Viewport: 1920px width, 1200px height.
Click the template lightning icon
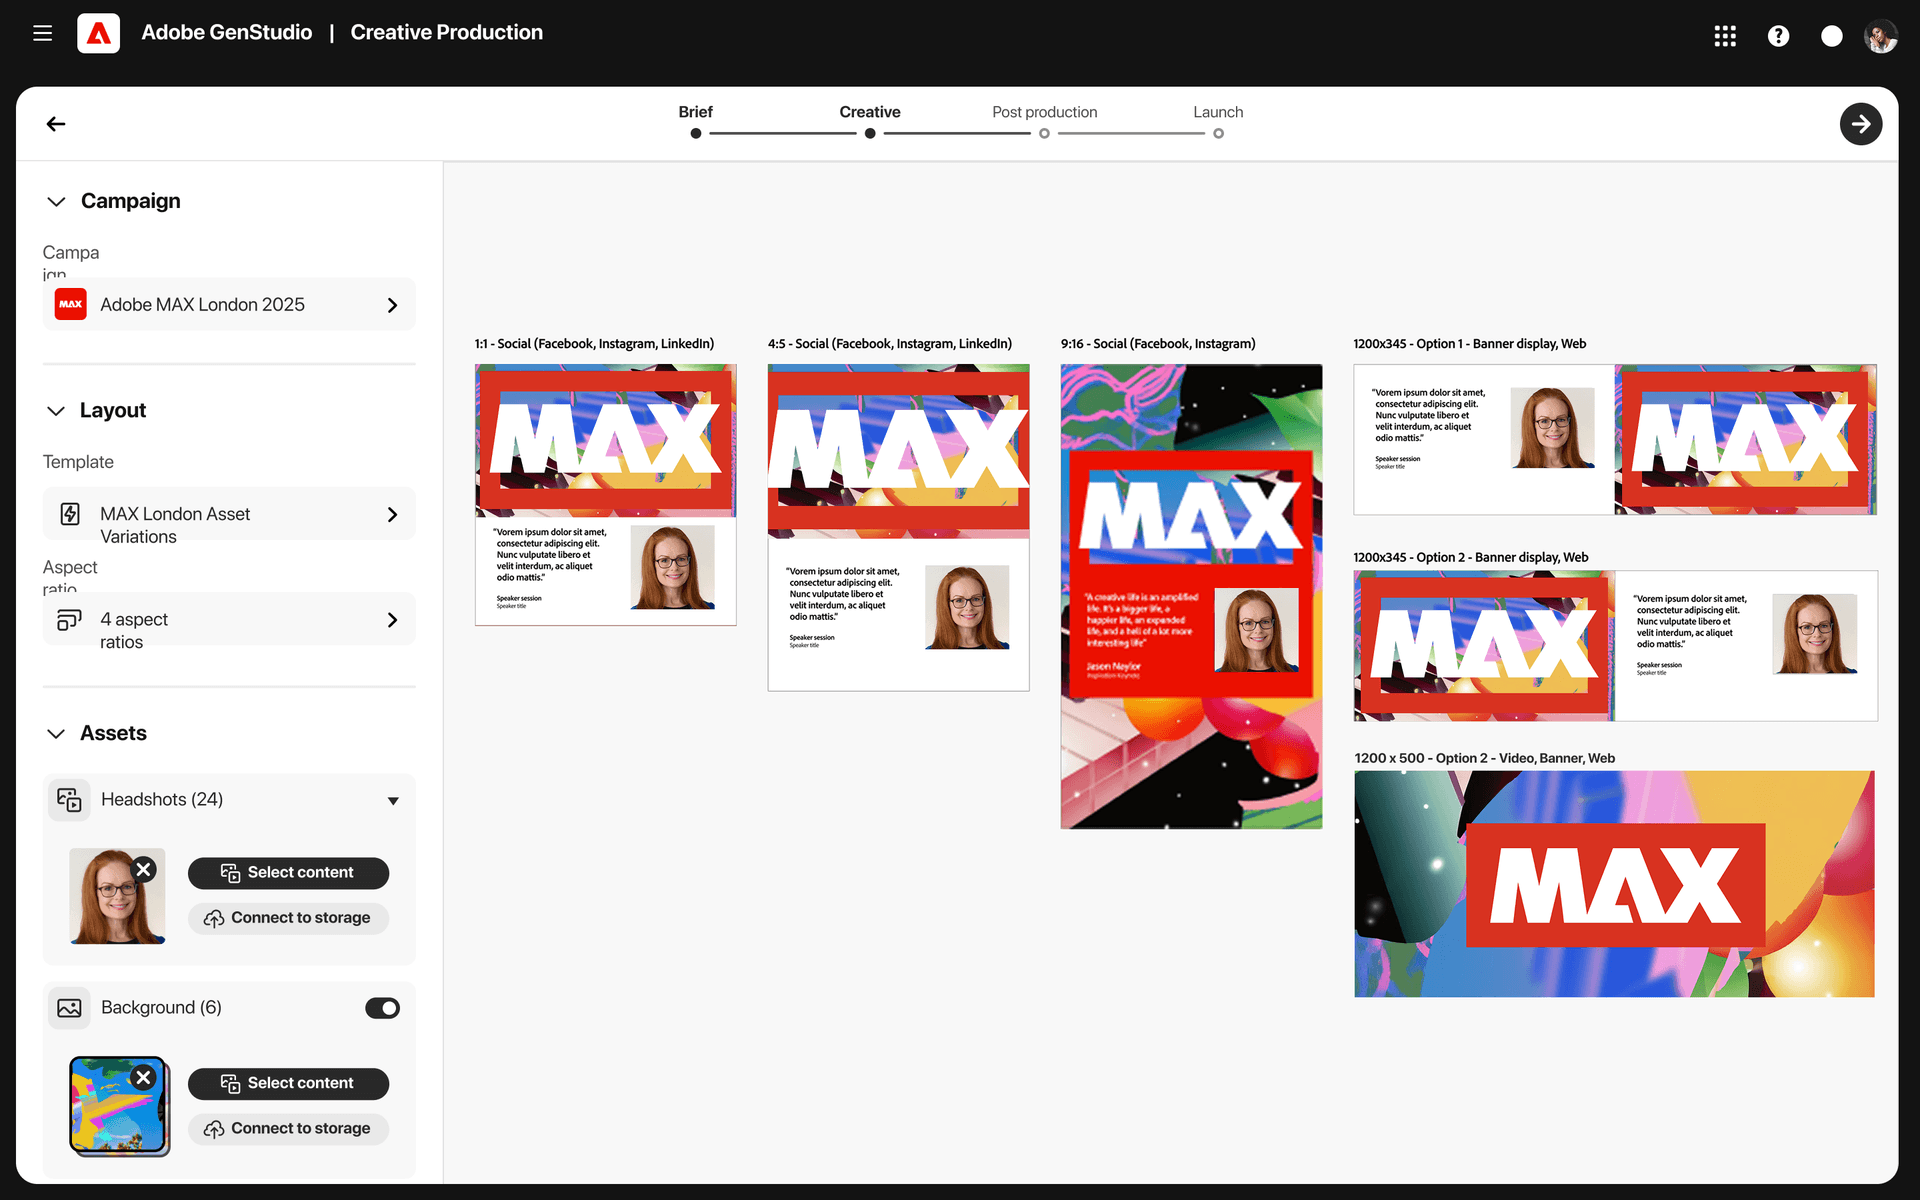70,514
